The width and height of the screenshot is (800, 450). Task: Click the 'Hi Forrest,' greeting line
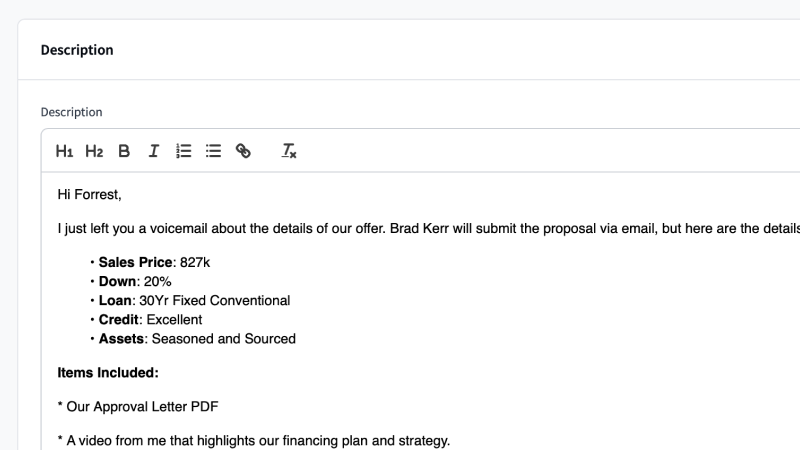click(x=89, y=194)
